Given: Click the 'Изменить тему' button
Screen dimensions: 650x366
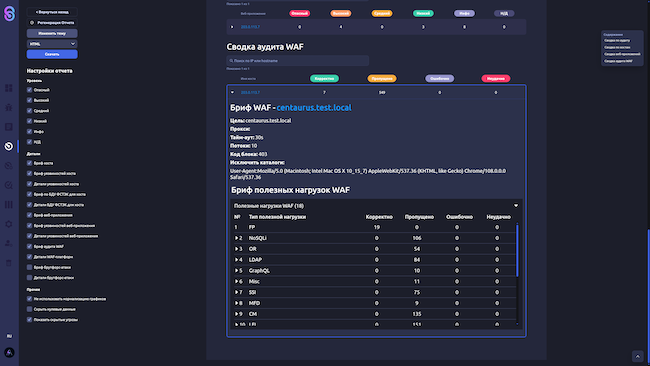Looking at the screenshot, I should (52, 33).
